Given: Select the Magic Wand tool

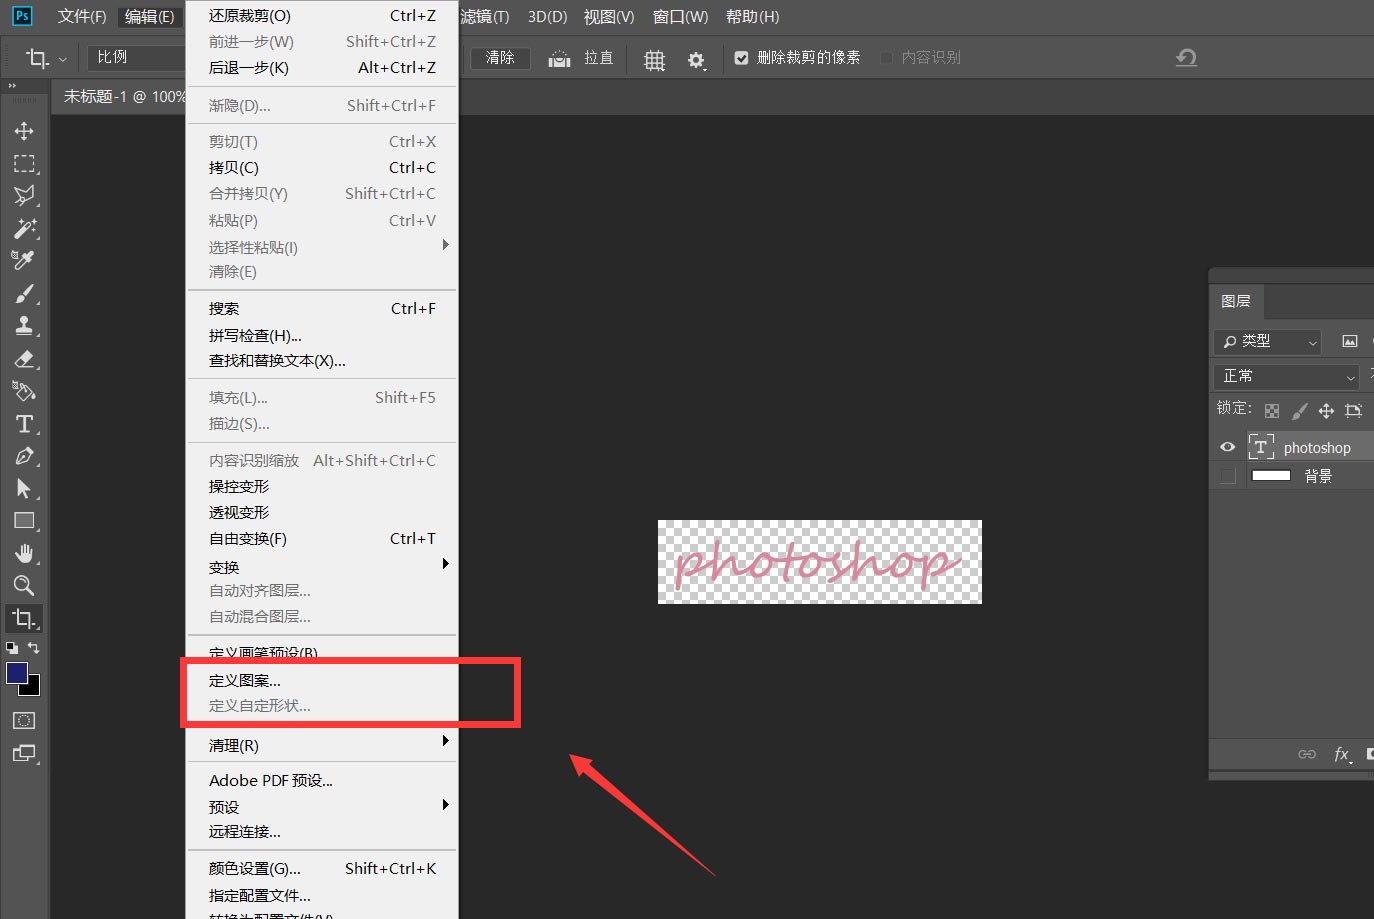Looking at the screenshot, I should (x=24, y=228).
